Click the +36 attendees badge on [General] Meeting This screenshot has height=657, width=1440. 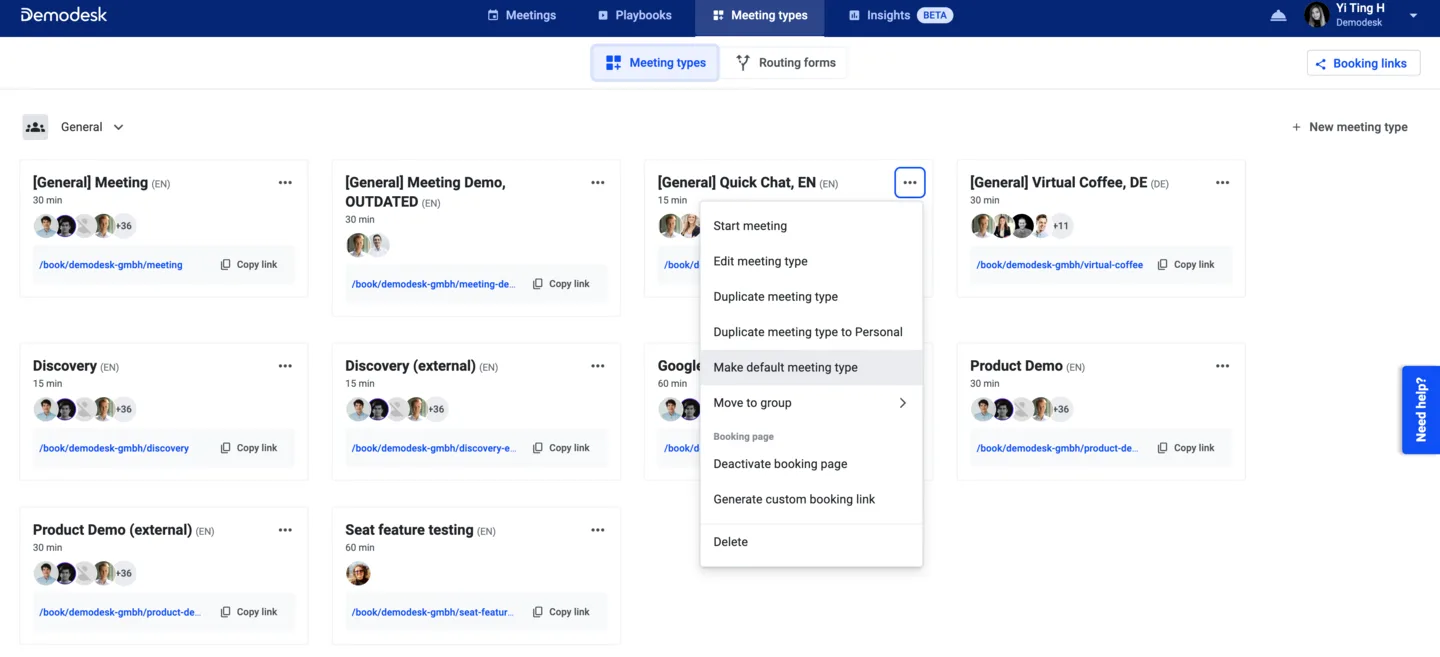pos(124,226)
